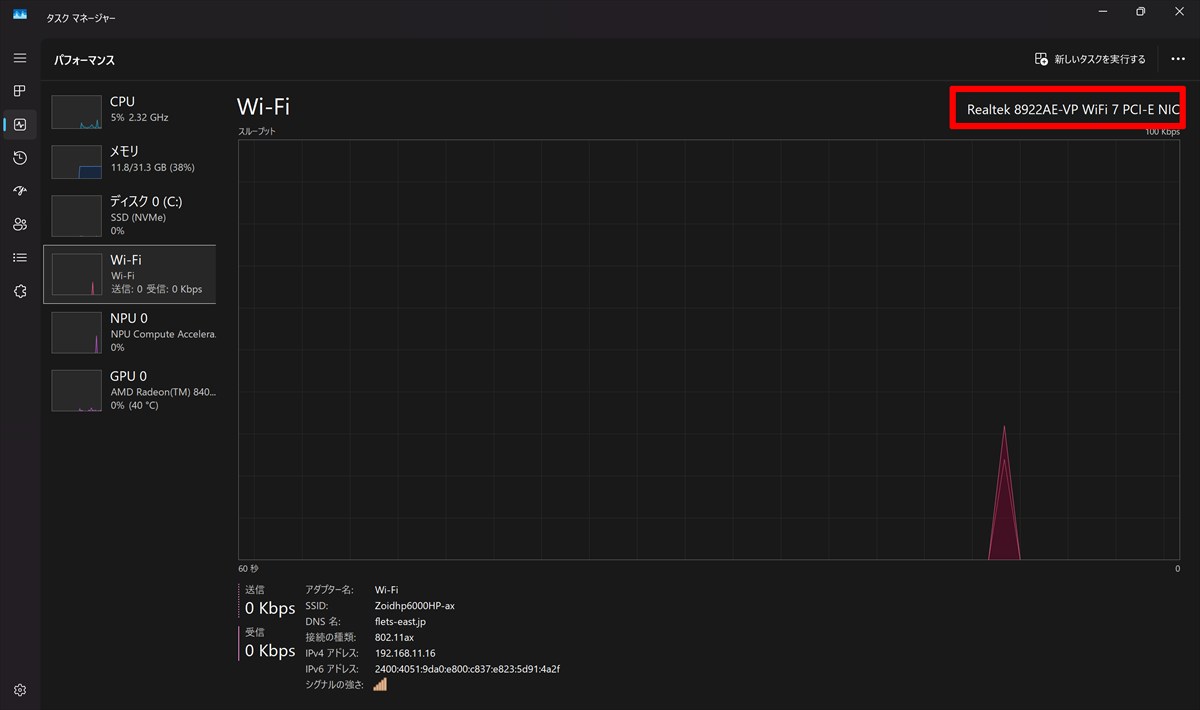
Task: Click the 100 Kbps scale label
Action: point(1163,132)
